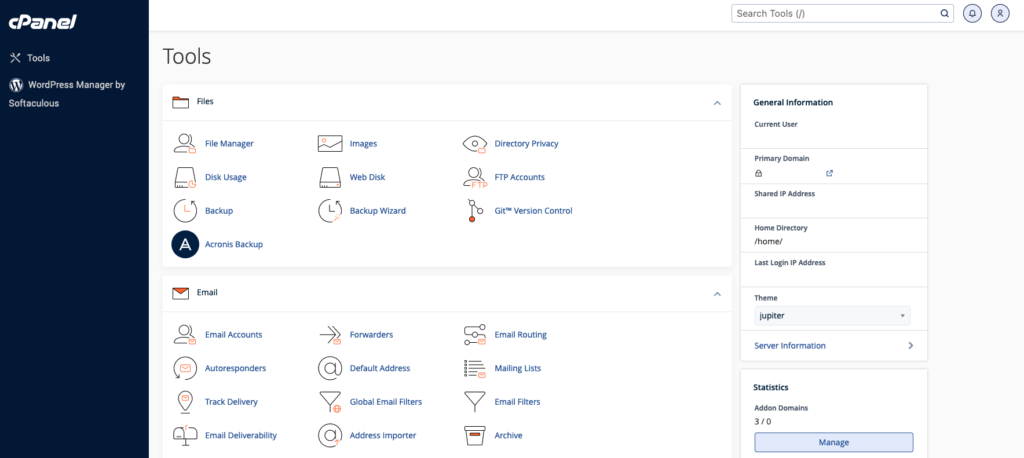
Task: Open the Address Importer icon
Action: pos(330,435)
